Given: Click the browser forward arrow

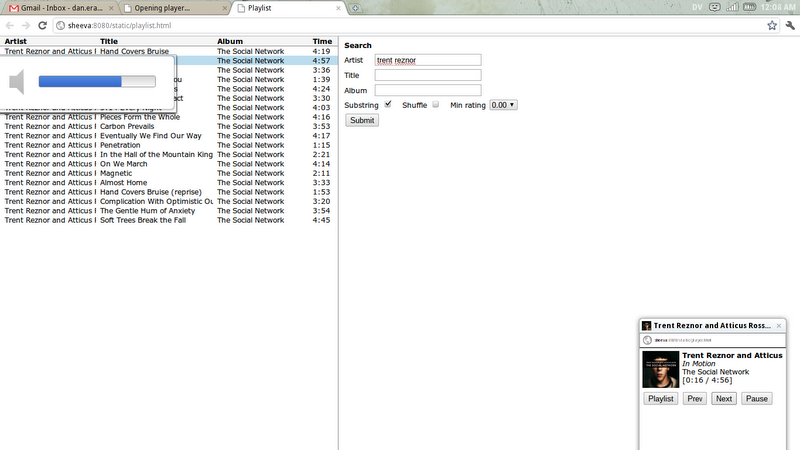Looking at the screenshot, I should pos(26,26).
